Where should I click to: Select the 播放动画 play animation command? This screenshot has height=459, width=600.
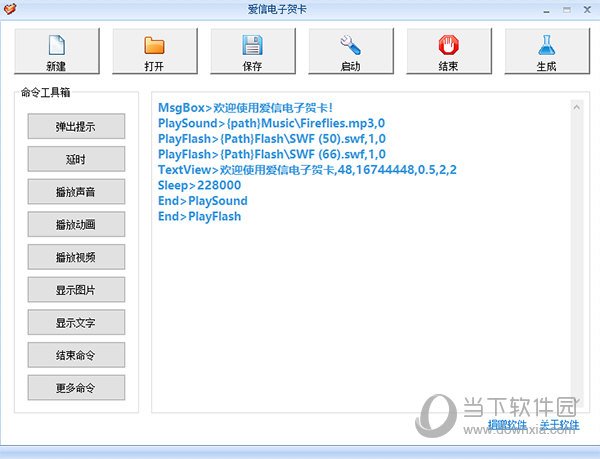(76, 224)
